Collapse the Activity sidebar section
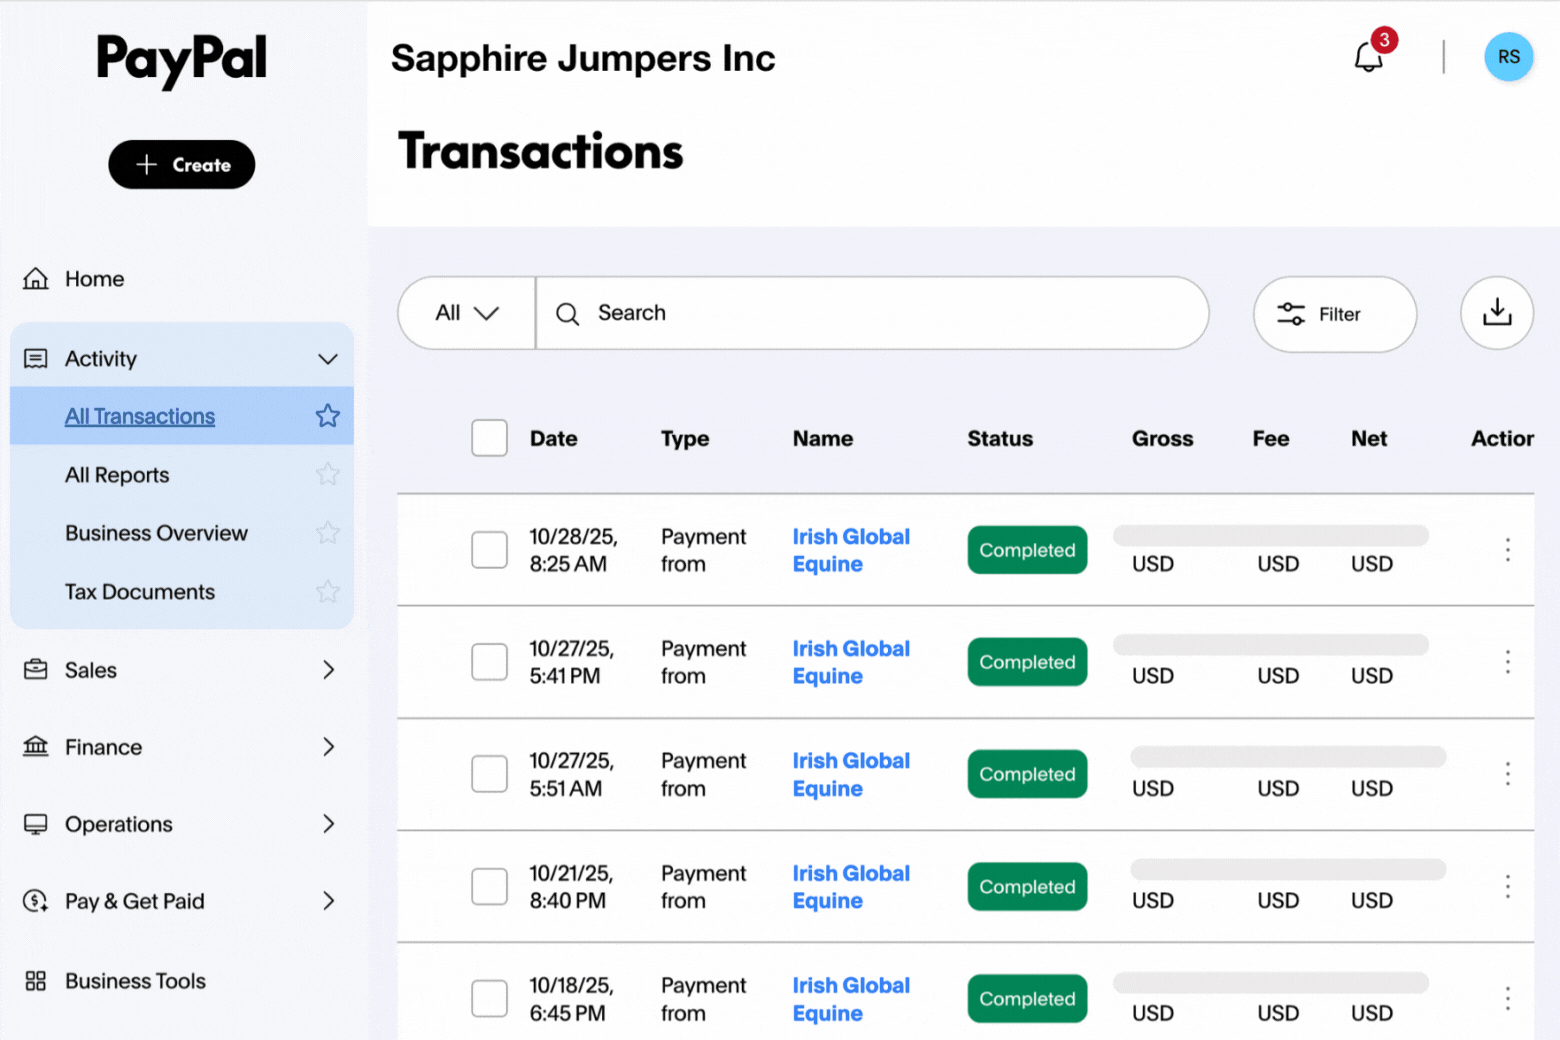Screen dimensions: 1560x1040 [327, 359]
